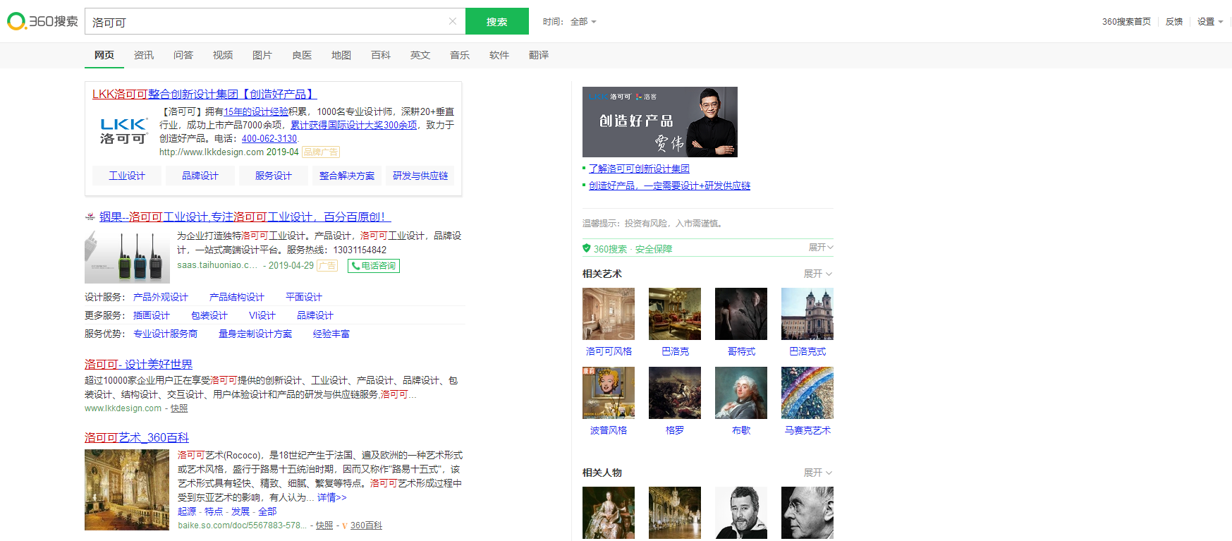This screenshot has height=541, width=1232.
Task: Expand the 安全保障 展开 chevron
Action: point(820,247)
